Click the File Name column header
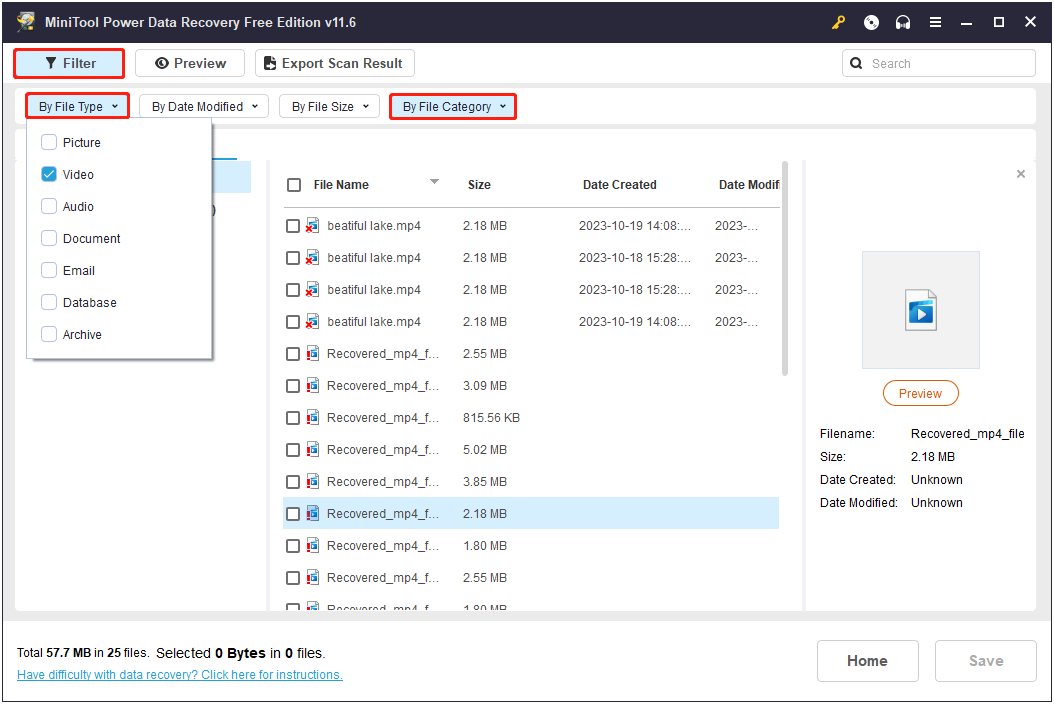 pyautogui.click(x=341, y=184)
